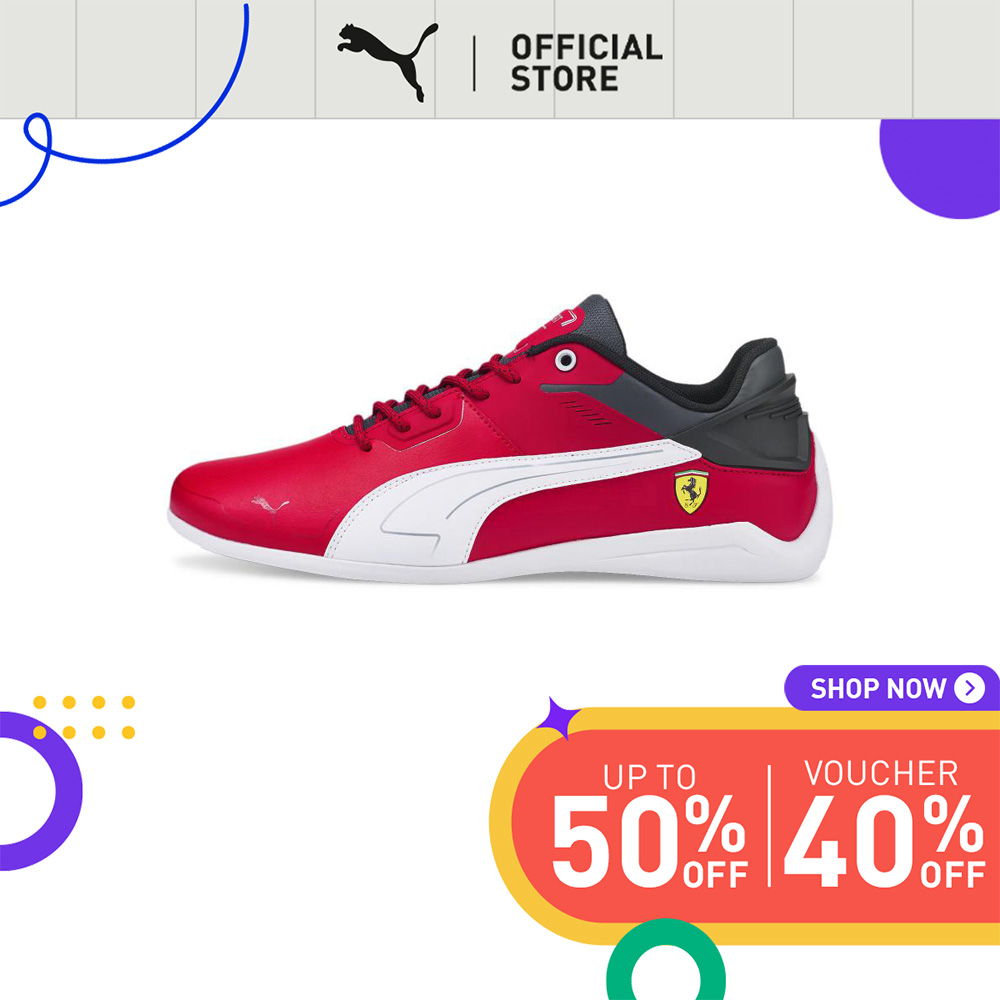1000x1000 pixels.
Task: Click the OFFICIAL STORE text
Action: click(x=586, y=62)
